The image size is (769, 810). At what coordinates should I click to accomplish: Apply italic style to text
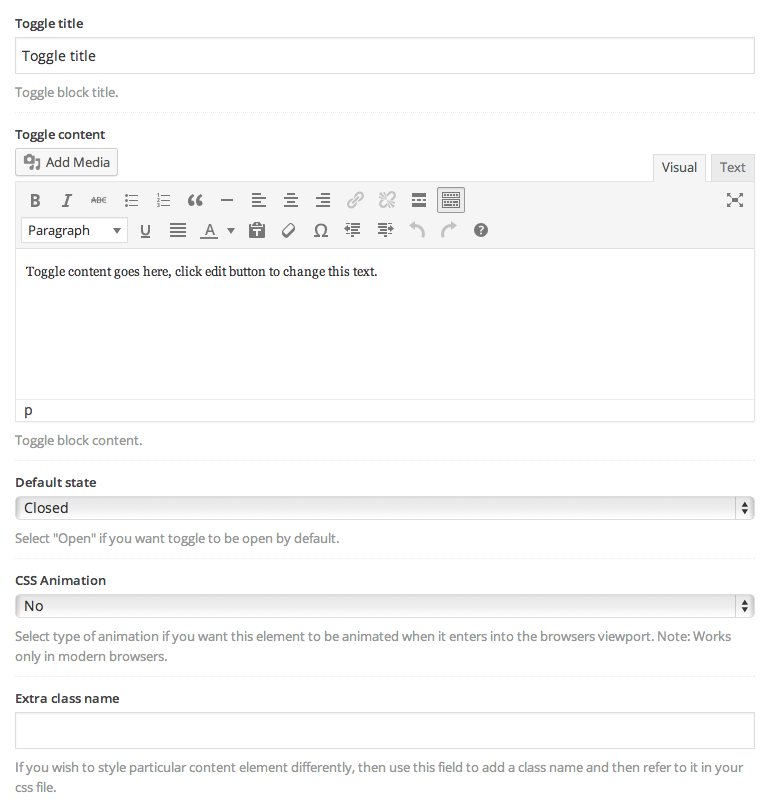pos(67,200)
